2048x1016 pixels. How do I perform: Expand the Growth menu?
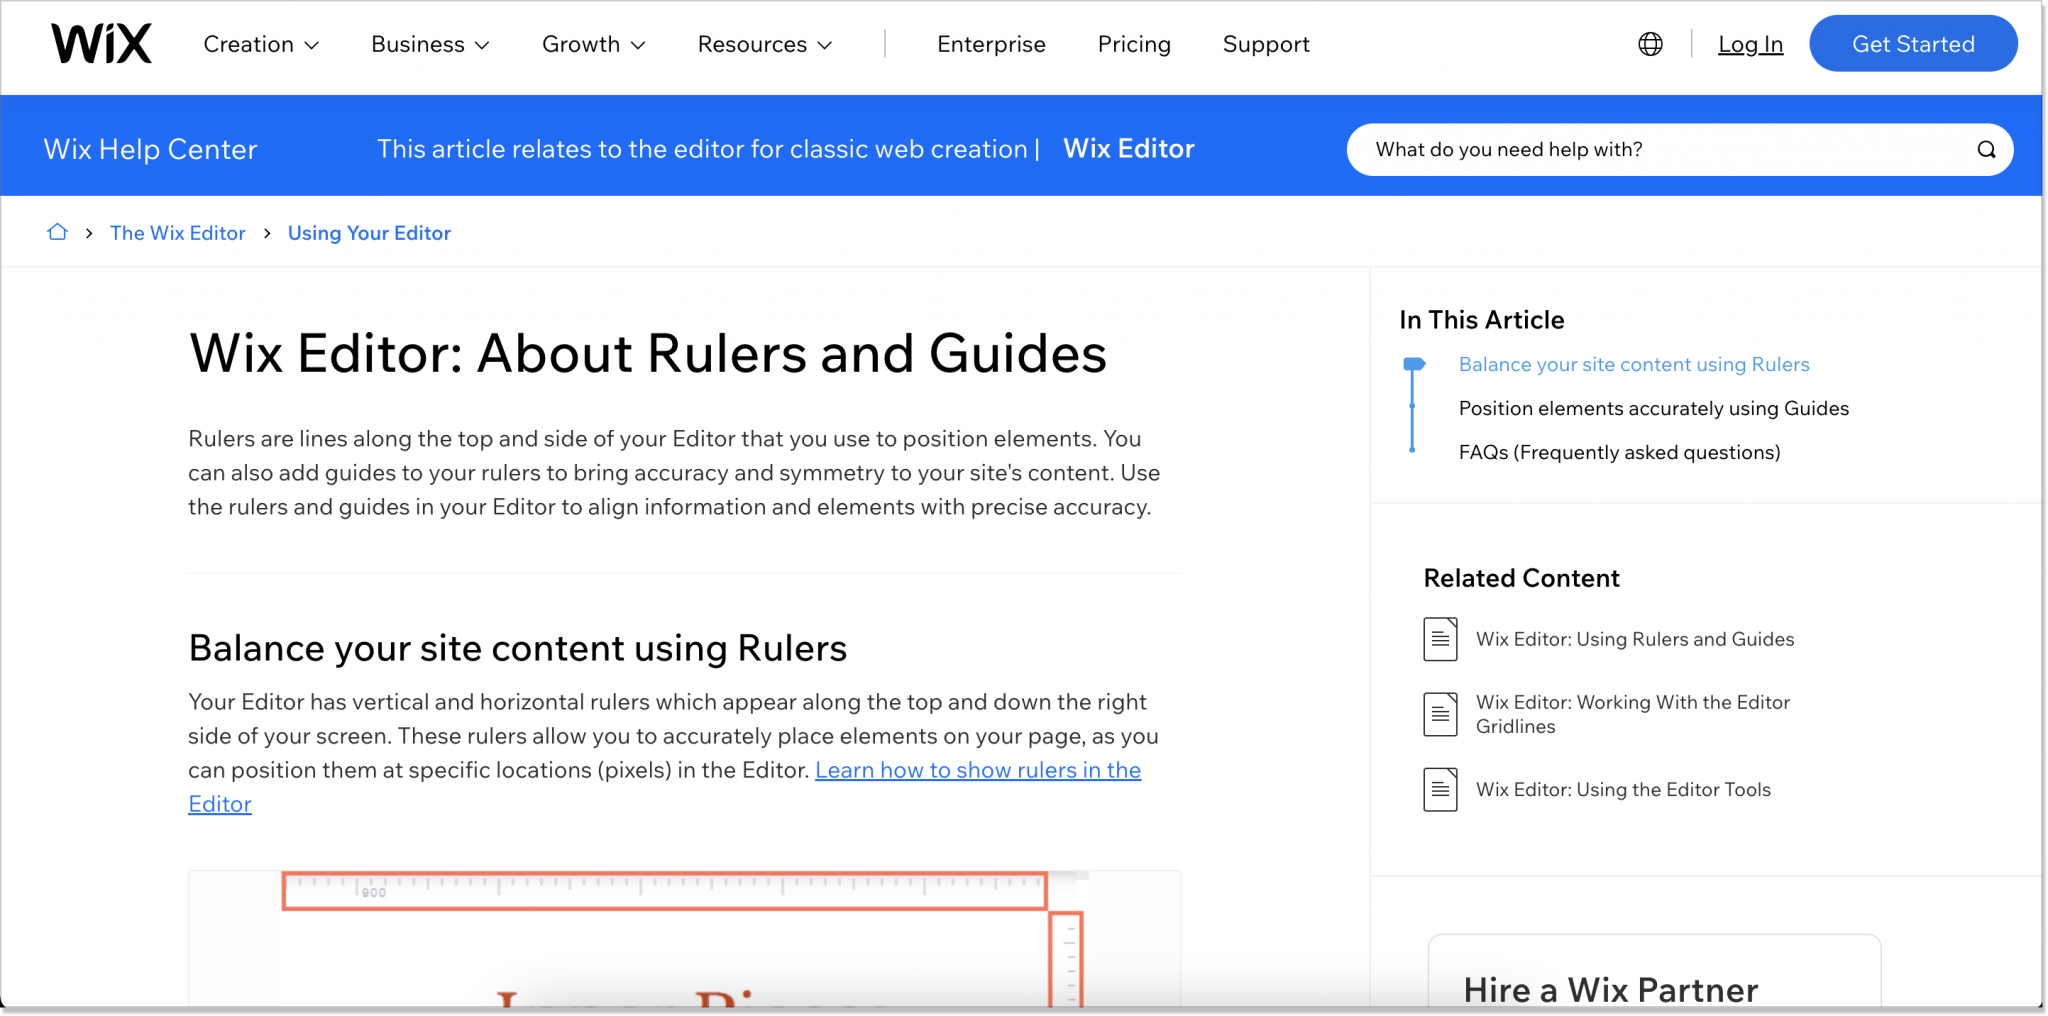click(x=593, y=44)
